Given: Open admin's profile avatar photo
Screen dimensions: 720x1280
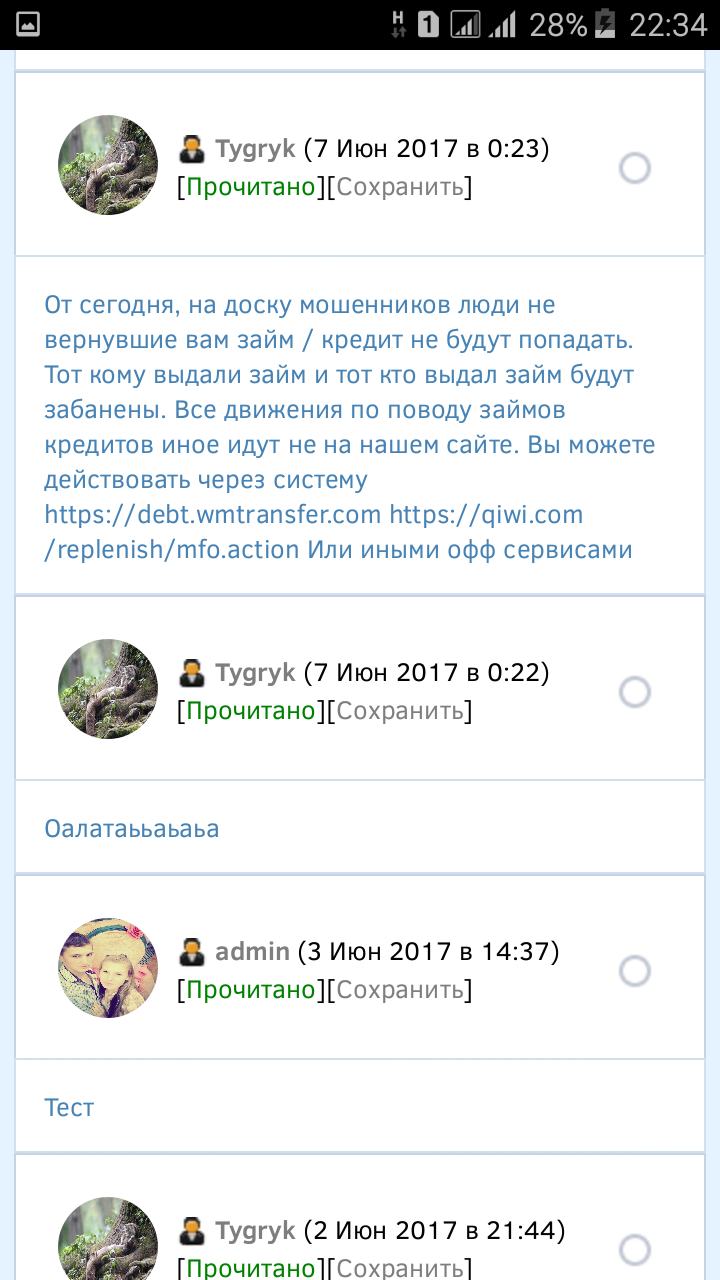Looking at the screenshot, I should pos(108,968).
